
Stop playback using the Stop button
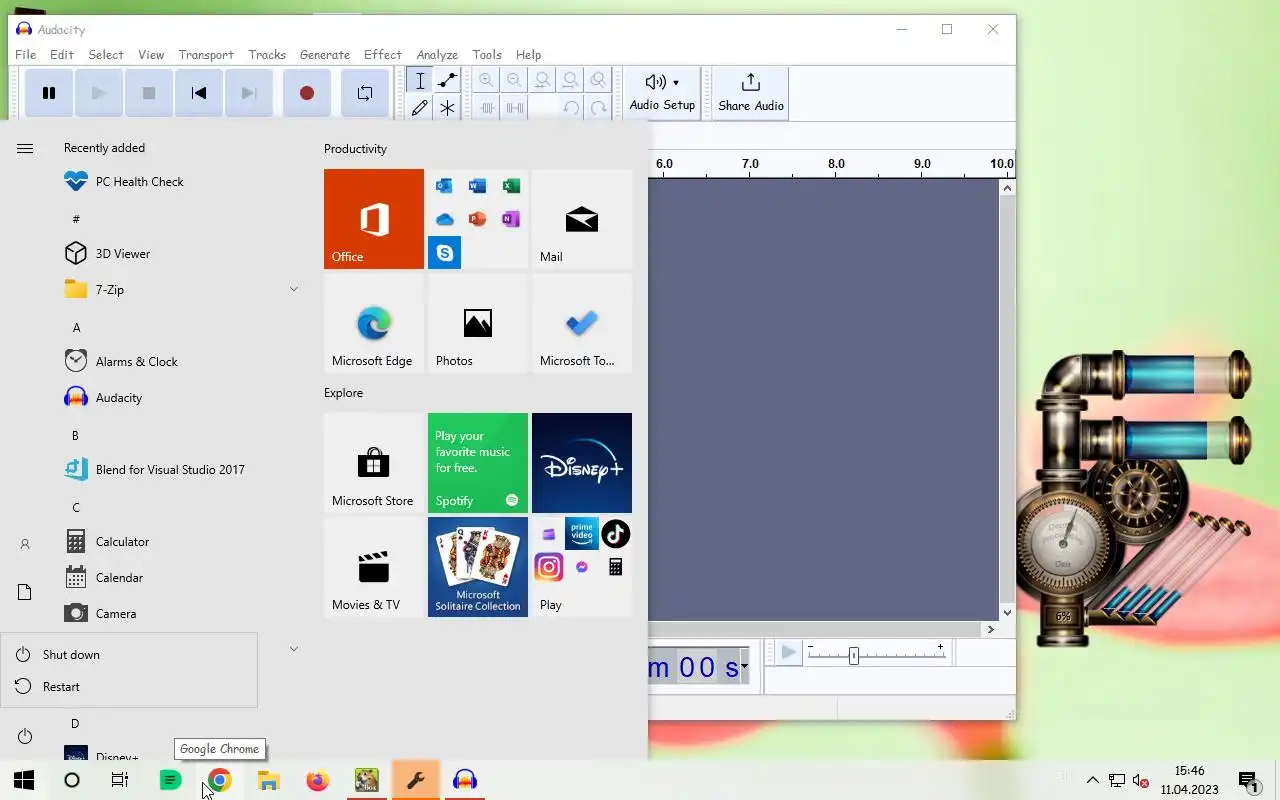pos(148,93)
